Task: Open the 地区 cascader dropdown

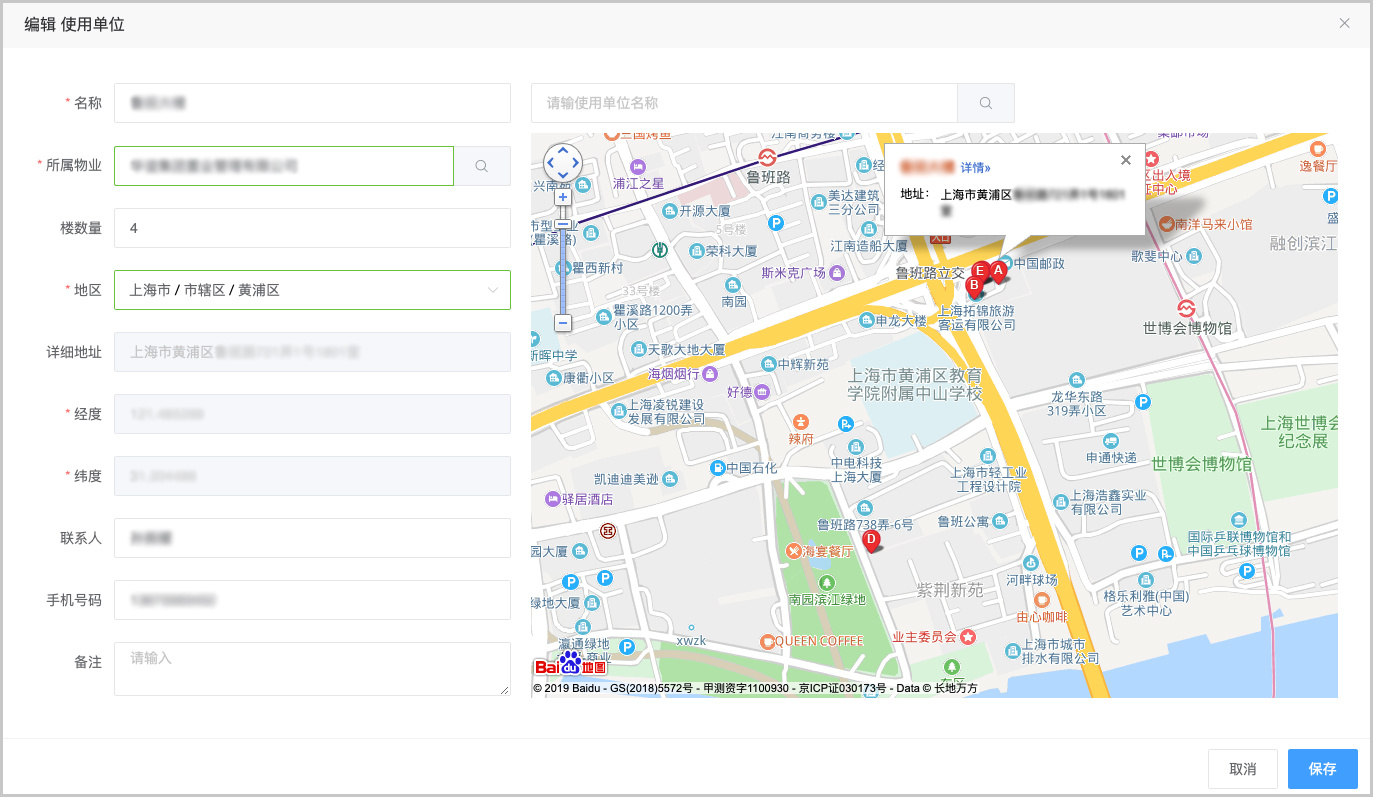Action: click(312, 290)
